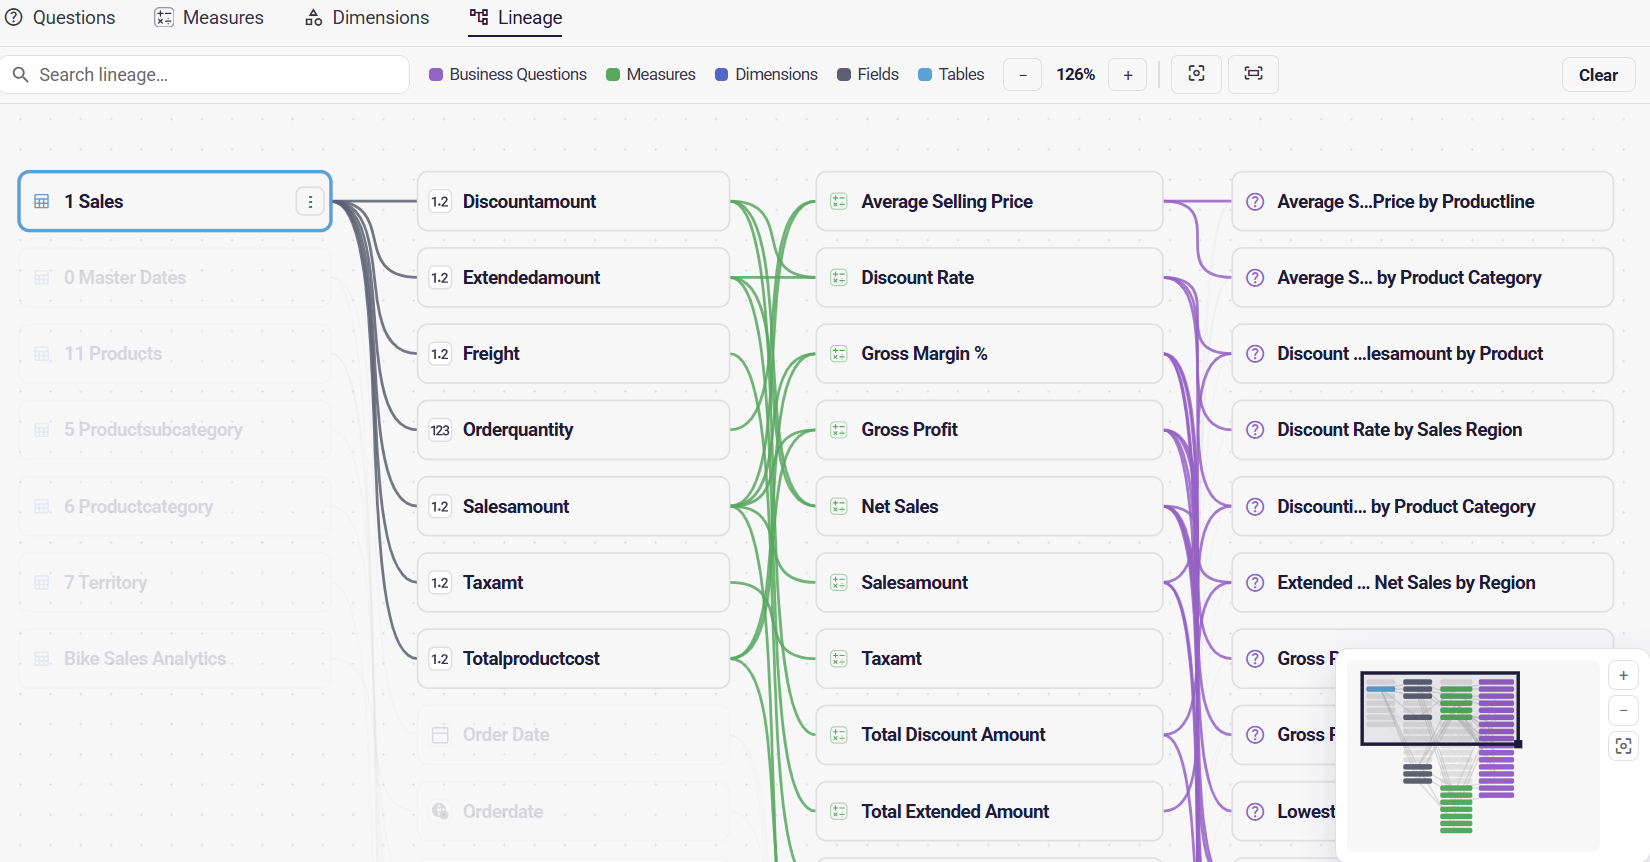Click the Salesamount field type icon
Image resolution: width=1650 pixels, height=862 pixels.
pos(440,507)
